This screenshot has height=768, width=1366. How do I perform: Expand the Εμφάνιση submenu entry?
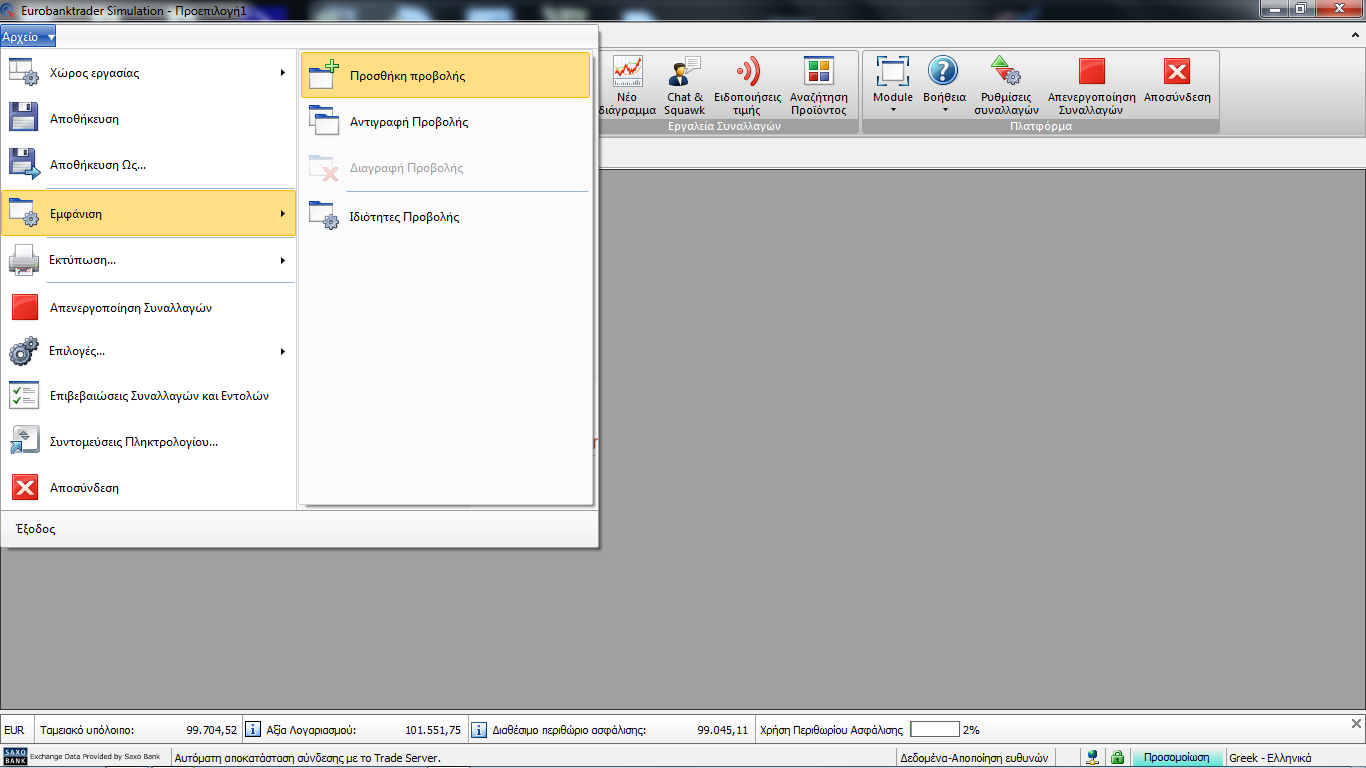[x=149, y=214]
